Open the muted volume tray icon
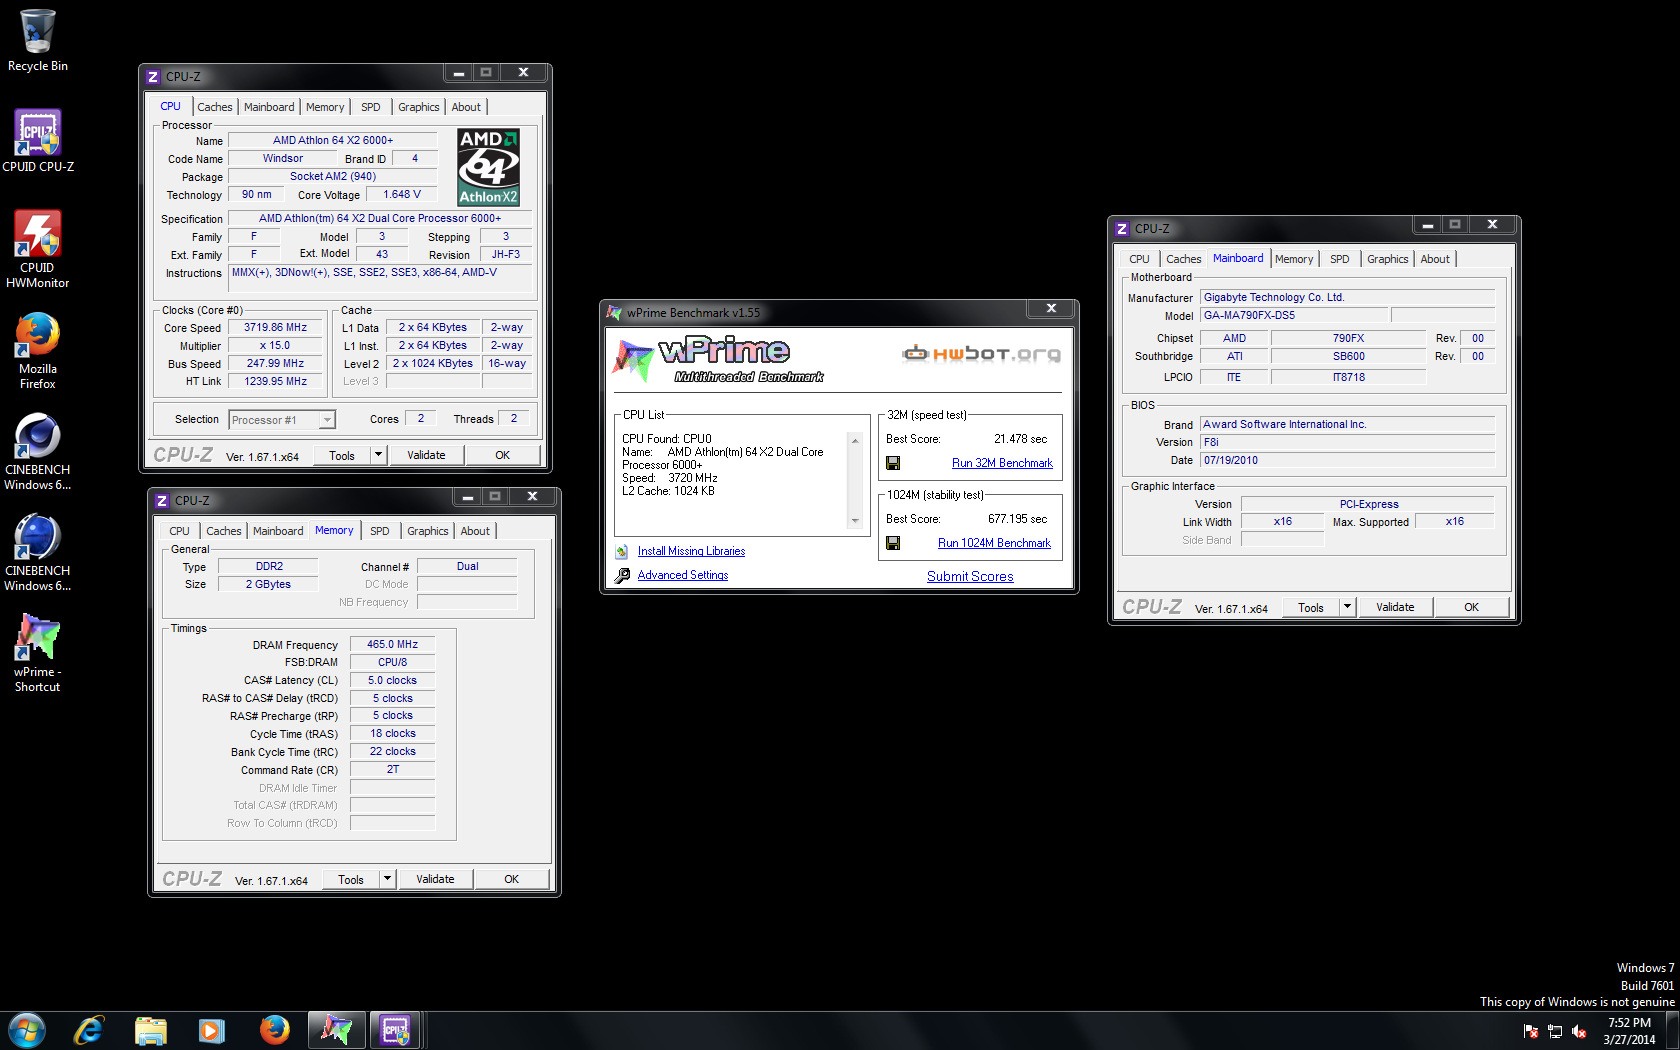This screenshot has height=1050, width=1680. click(x=1579, y=1031)
